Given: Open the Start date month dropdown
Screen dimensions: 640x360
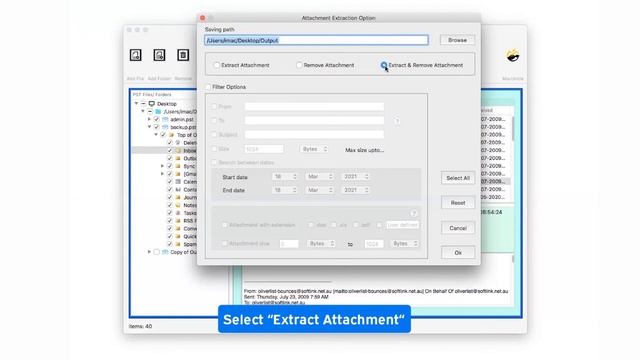Looking at the screenshot, I should pos(320,177).
